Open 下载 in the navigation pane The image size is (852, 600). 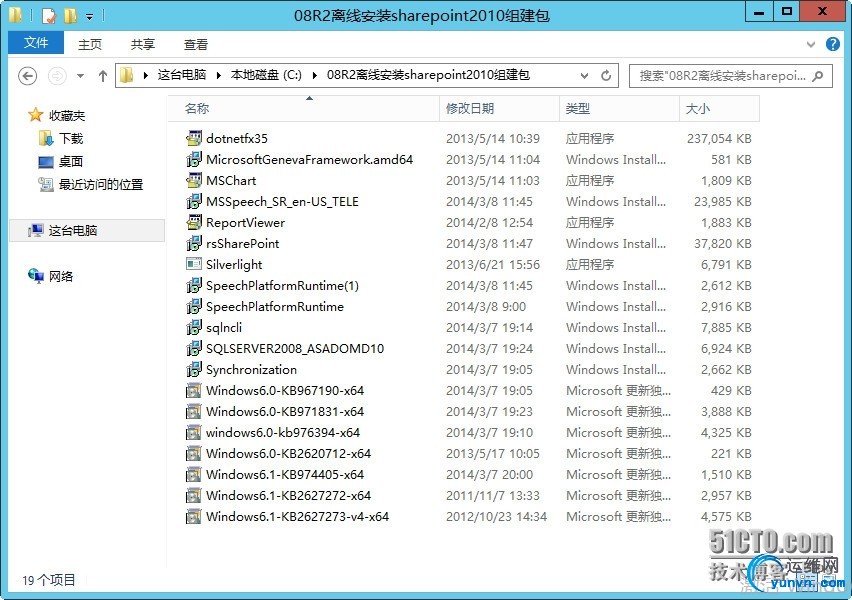[71, 139]
